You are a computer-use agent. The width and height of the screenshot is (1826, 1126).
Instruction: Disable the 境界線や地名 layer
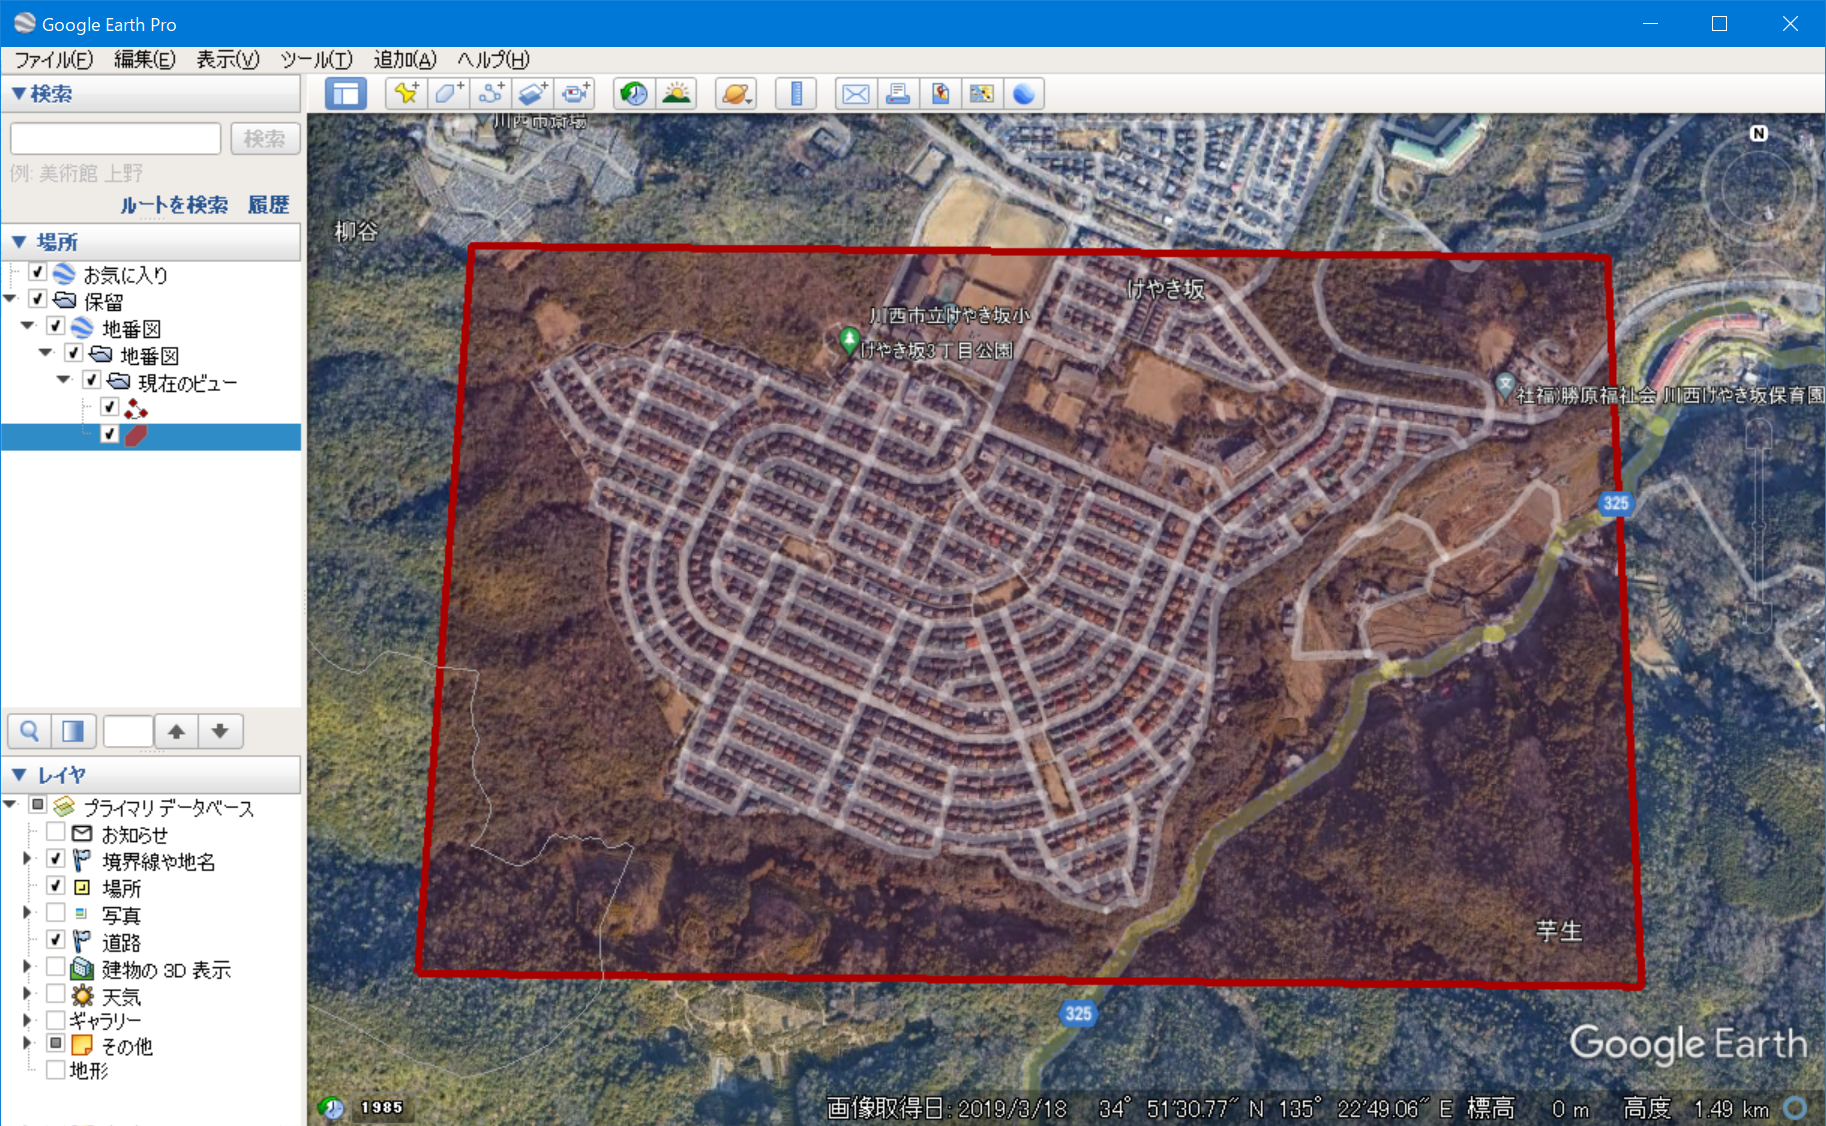point(56,859)
